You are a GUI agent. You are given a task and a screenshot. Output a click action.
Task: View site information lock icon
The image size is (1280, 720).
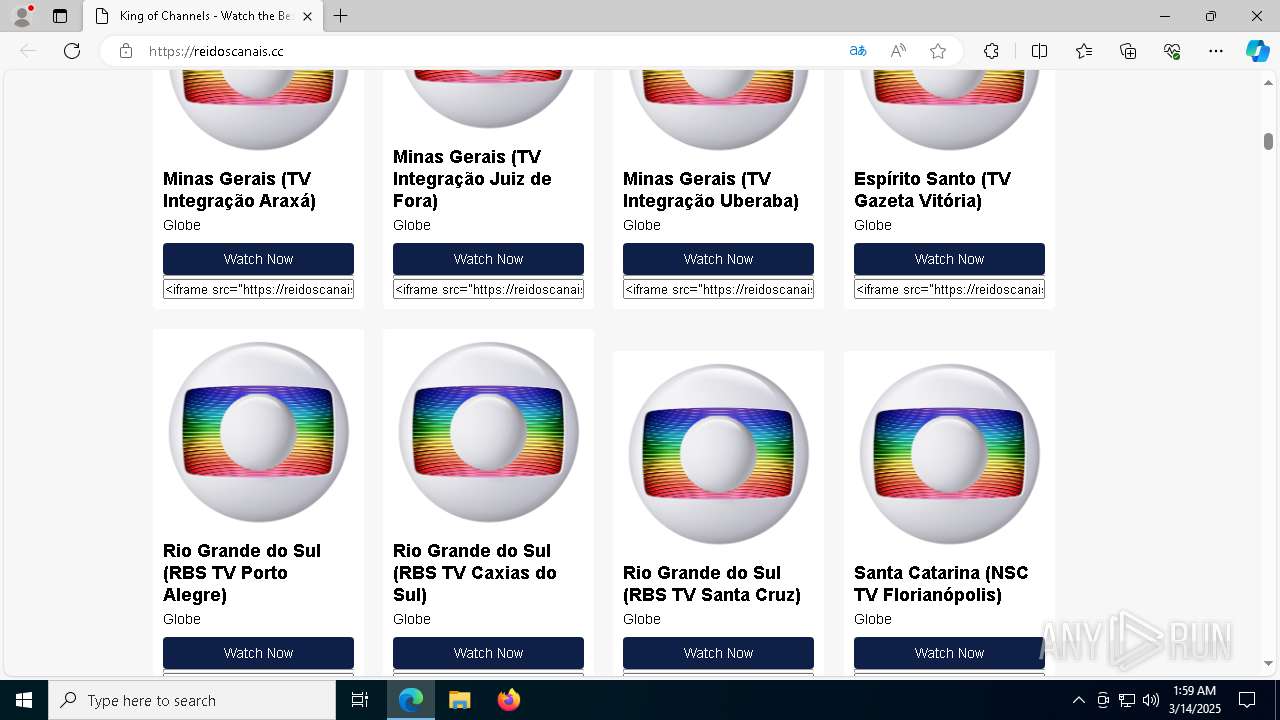pyautogui.click(x=126, y=51)
